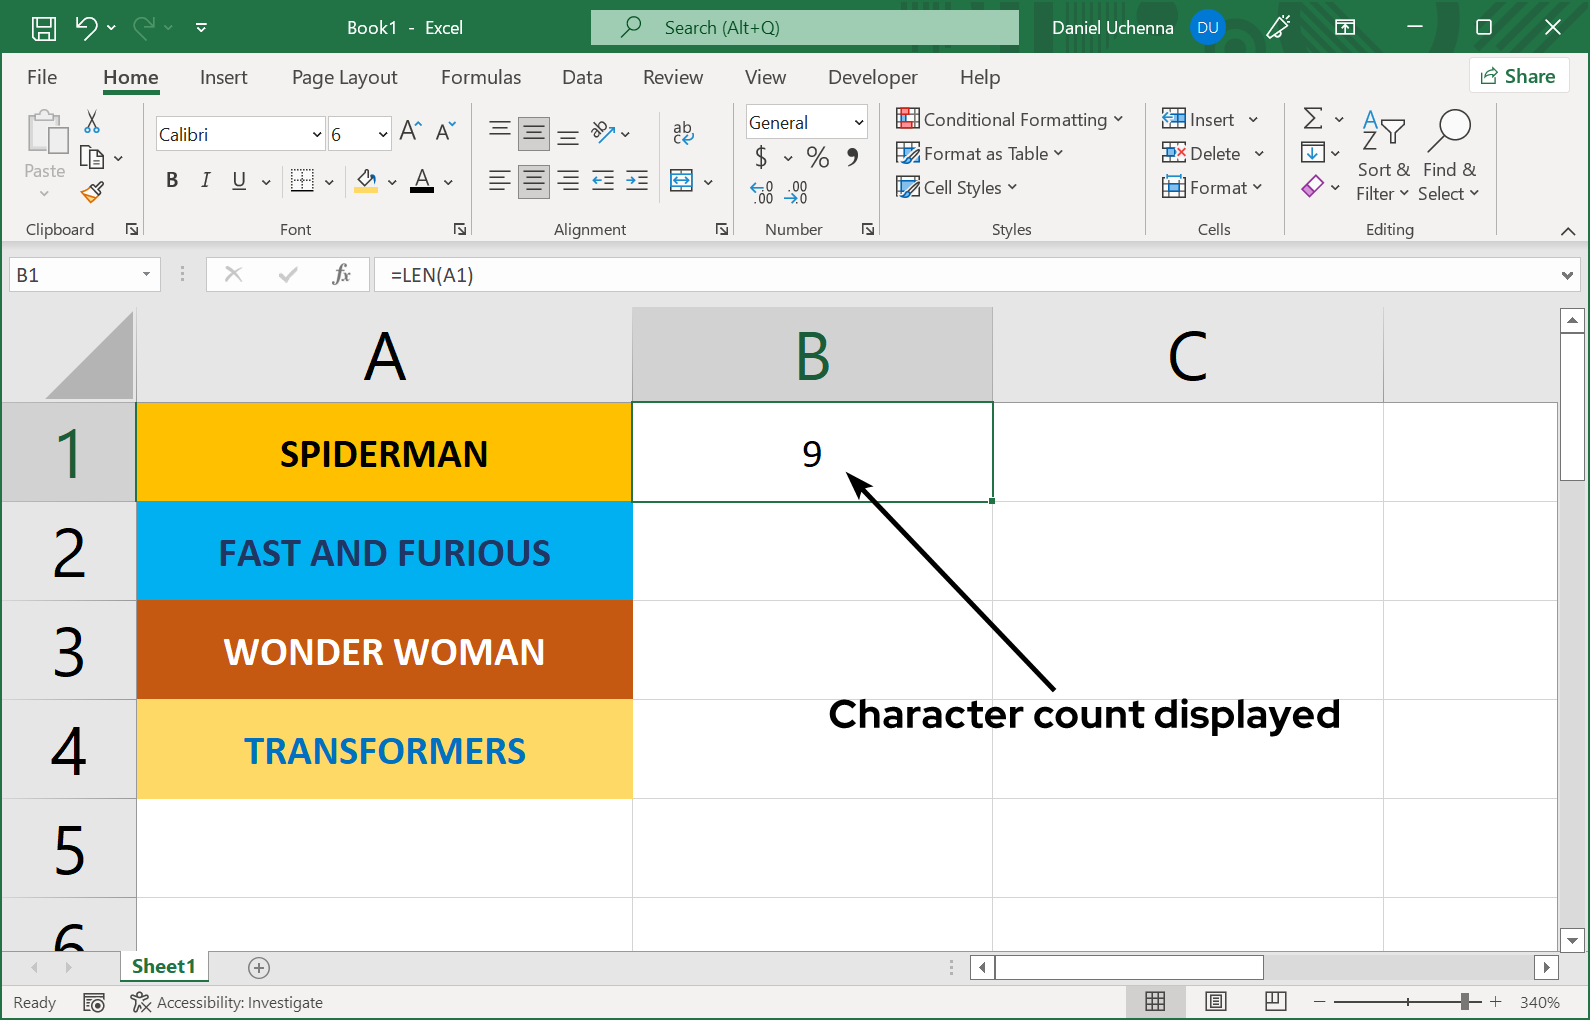Select cell A2 FAST AND FURIOUS
Viewport: 1590px width, 1020px height.
coord(384,552)
